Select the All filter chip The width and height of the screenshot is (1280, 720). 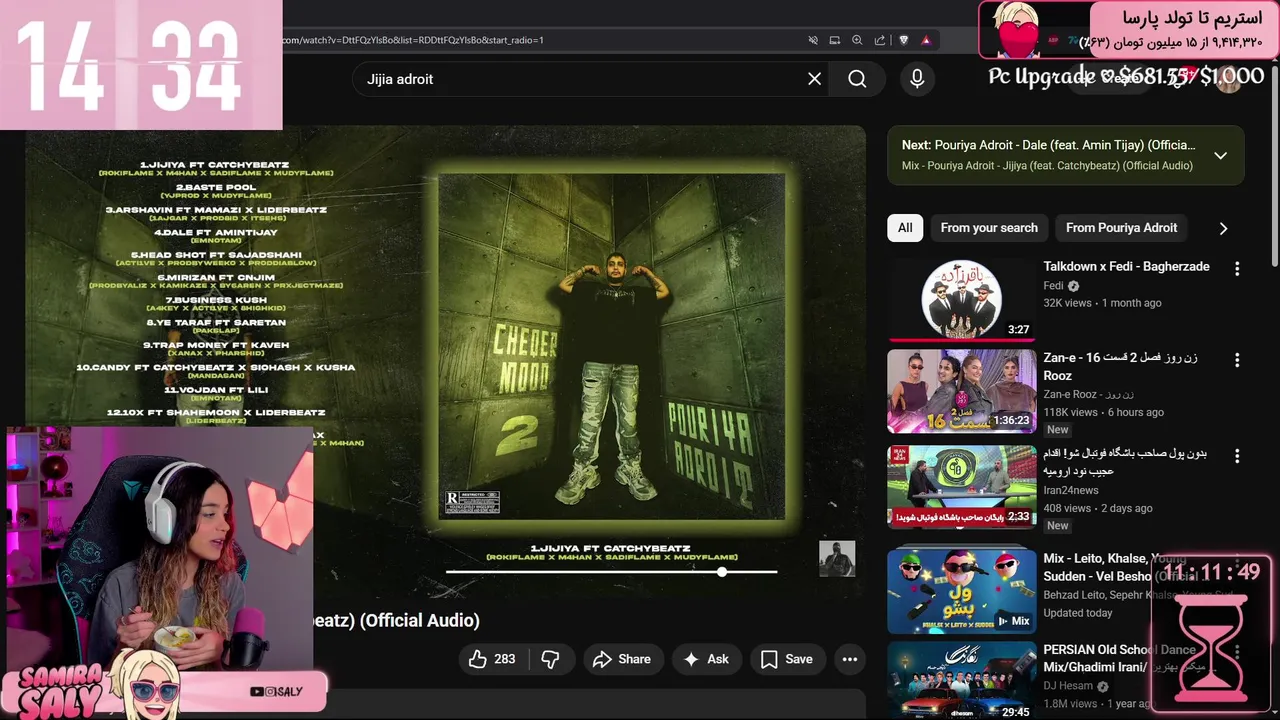pos(905,228)
